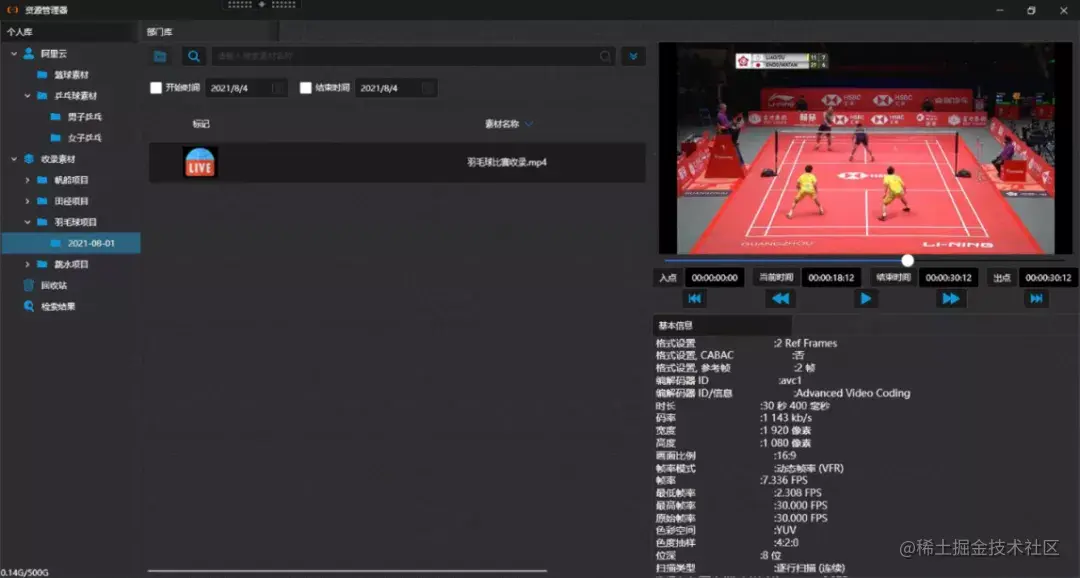Select the 篮球素材 folder
Image resolution: width=1080 pixels, height=578 pixels.
pyautogui.click(x=72, y=74)
